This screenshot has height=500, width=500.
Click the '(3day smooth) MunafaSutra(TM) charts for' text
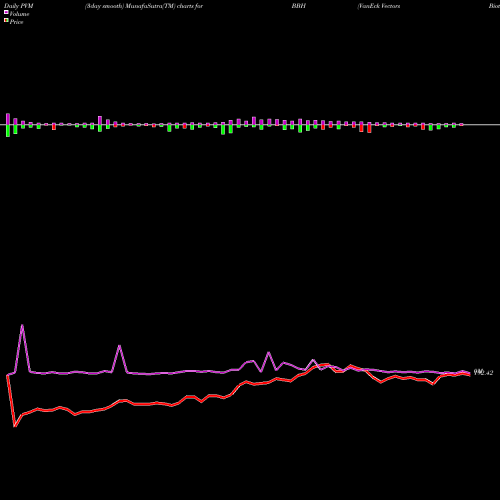click(144, 6)
